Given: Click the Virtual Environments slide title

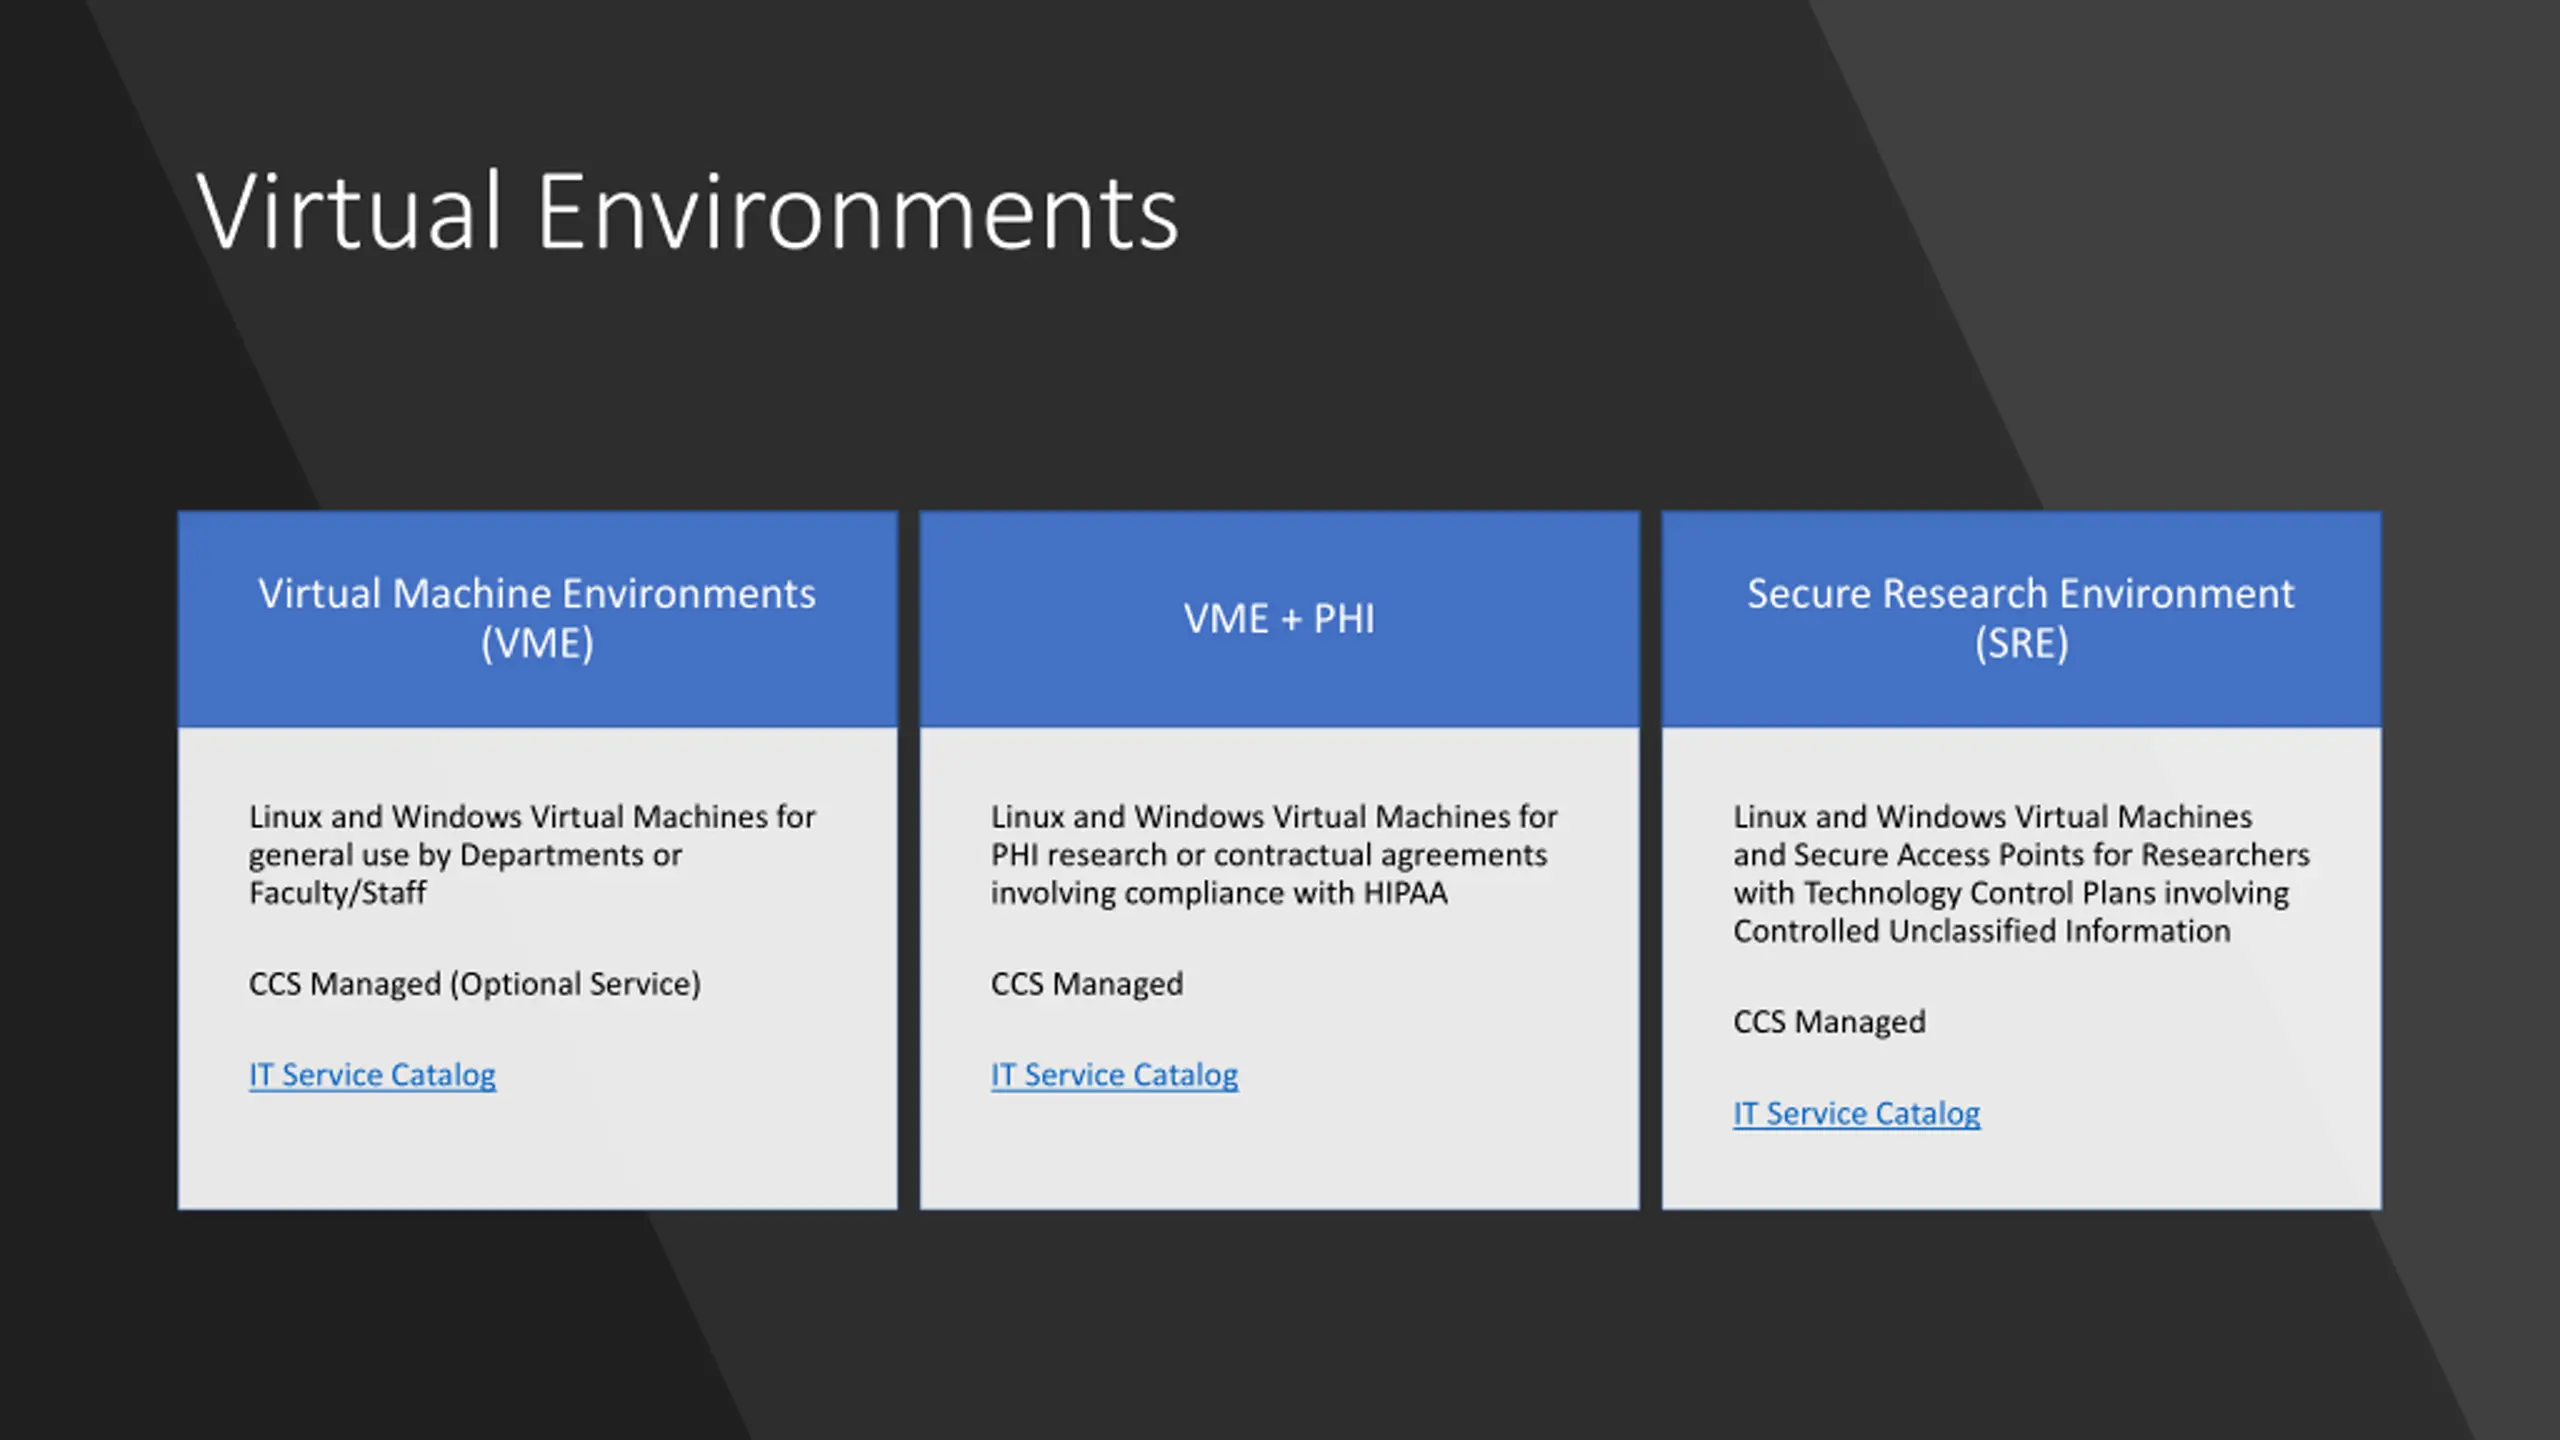Looking at the screenshot, I should (687, 212).
